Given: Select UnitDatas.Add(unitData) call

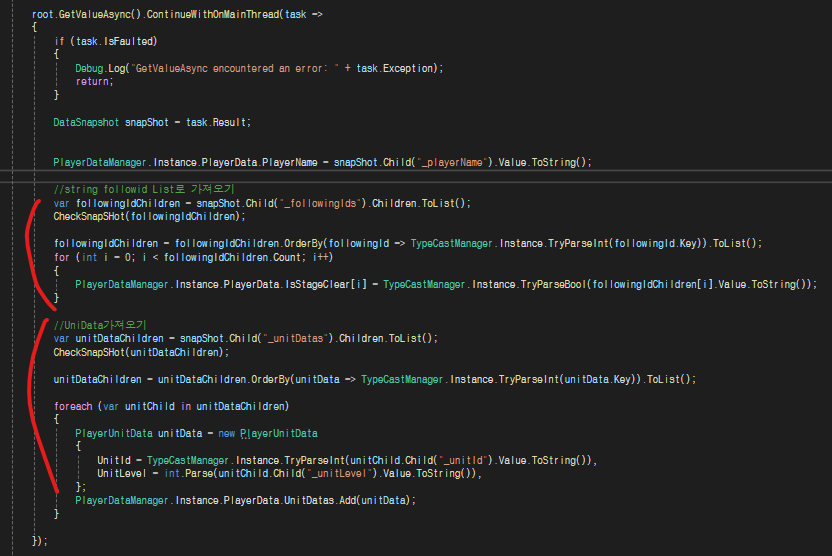Looking at the screenshot, I should pos(348,500).
